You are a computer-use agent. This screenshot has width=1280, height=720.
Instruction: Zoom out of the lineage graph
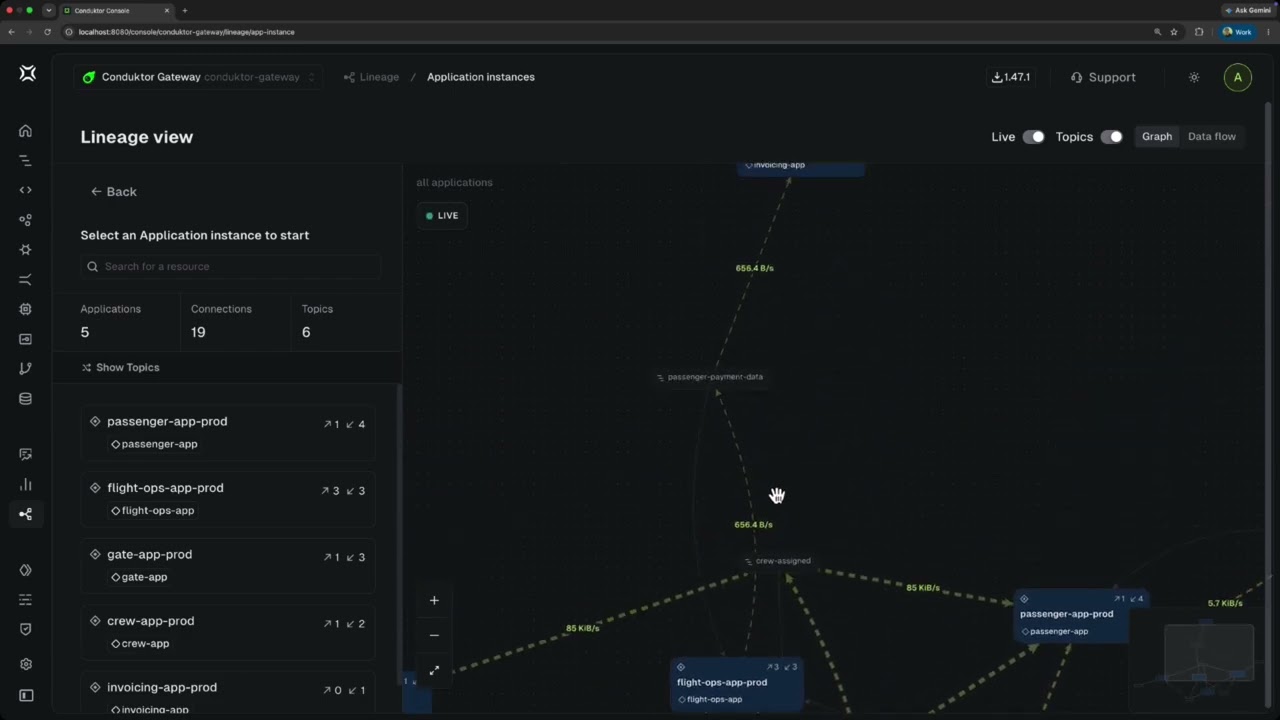click(x=434, y=635)
